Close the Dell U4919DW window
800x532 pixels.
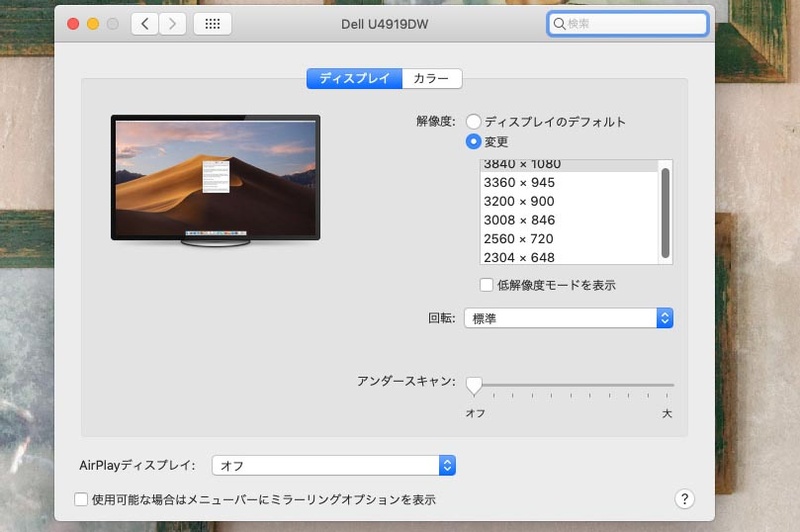coord(73,24)
